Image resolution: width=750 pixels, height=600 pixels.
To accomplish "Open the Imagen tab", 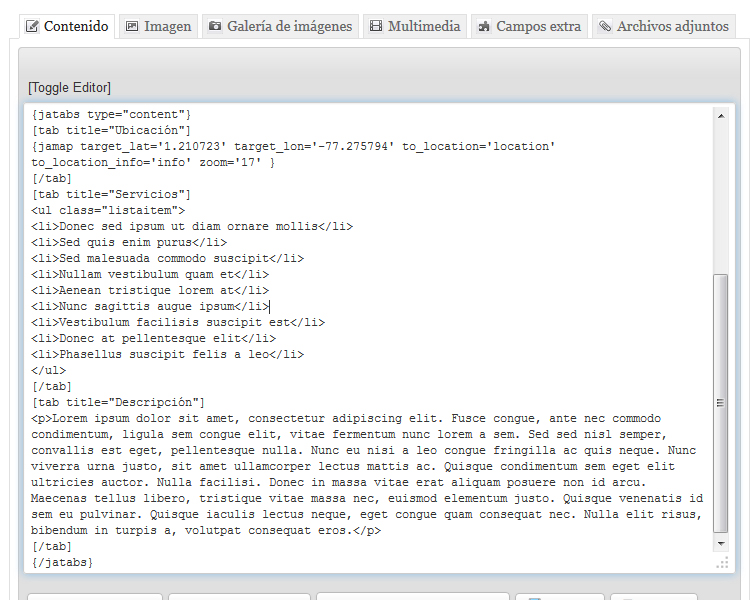I will [158, 26].
